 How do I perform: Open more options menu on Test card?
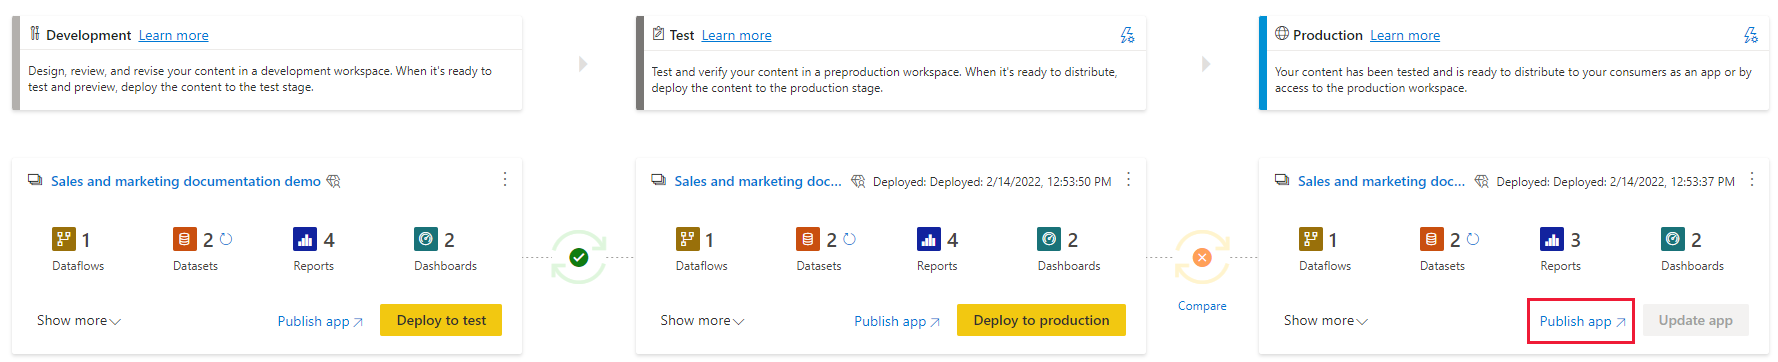click(x=1128, y=179)
